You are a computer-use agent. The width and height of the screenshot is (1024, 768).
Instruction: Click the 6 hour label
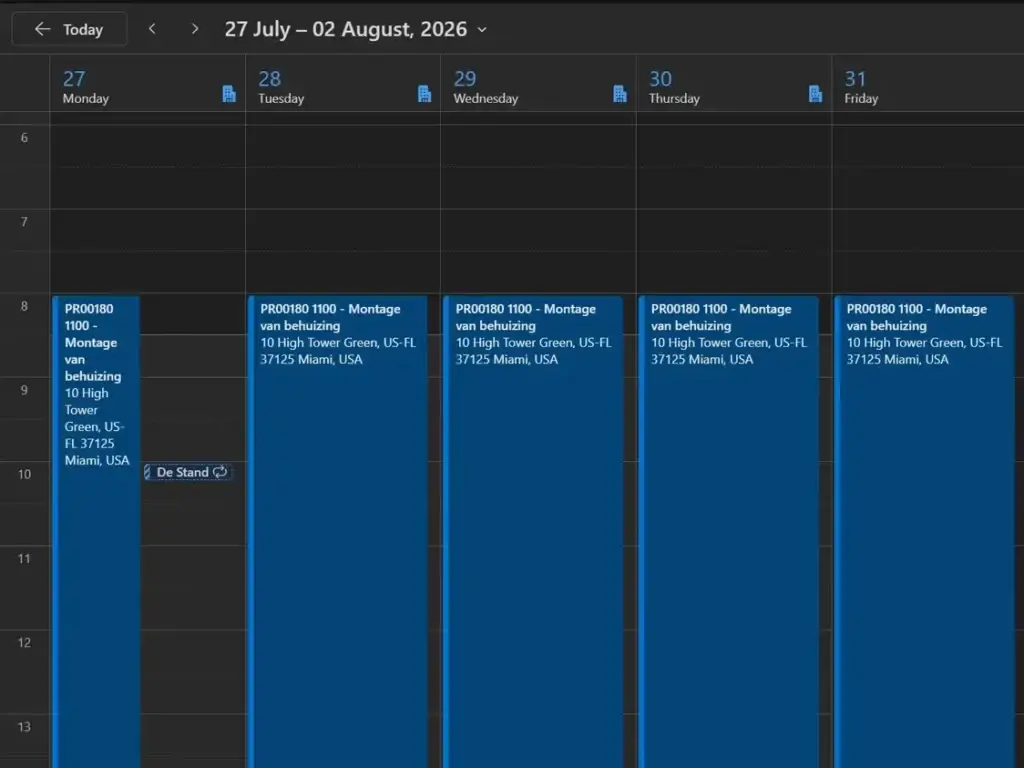click(24, 138)
